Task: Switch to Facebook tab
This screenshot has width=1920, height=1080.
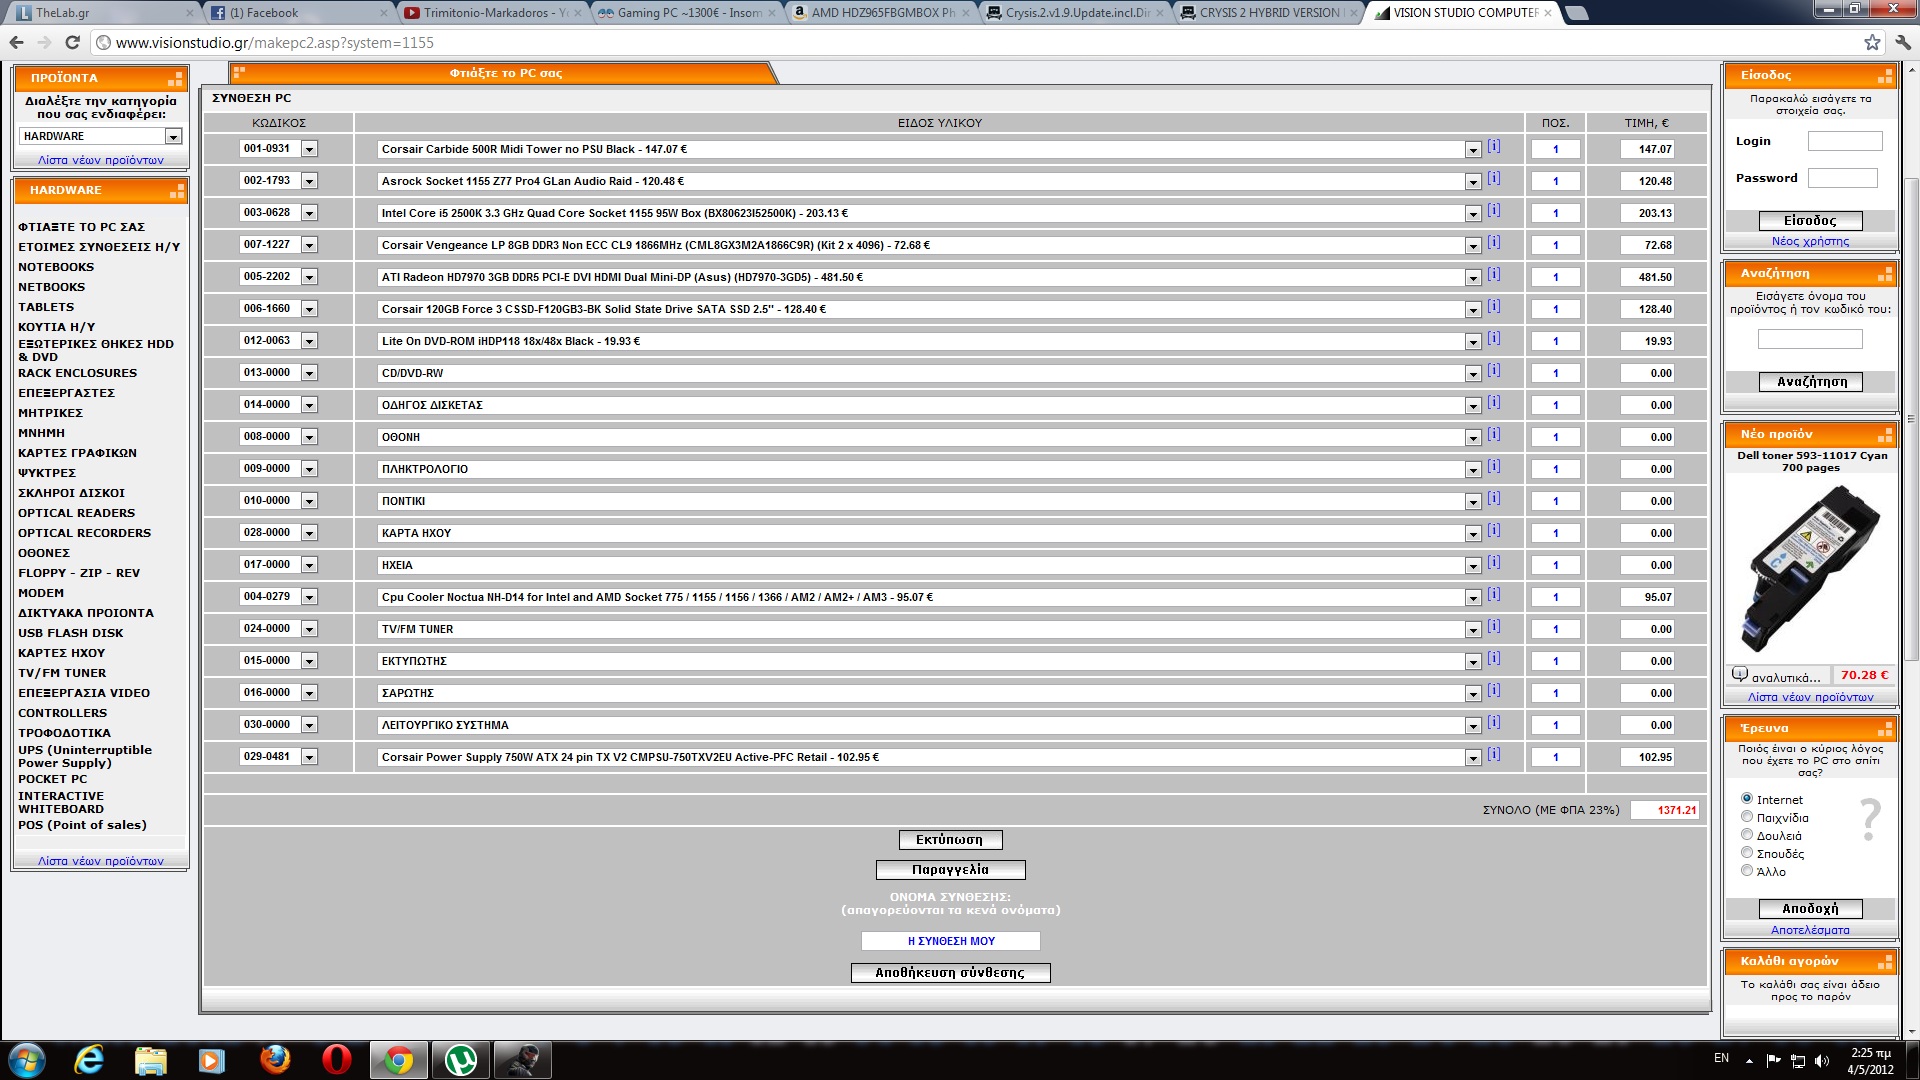Action: [297, 13]
